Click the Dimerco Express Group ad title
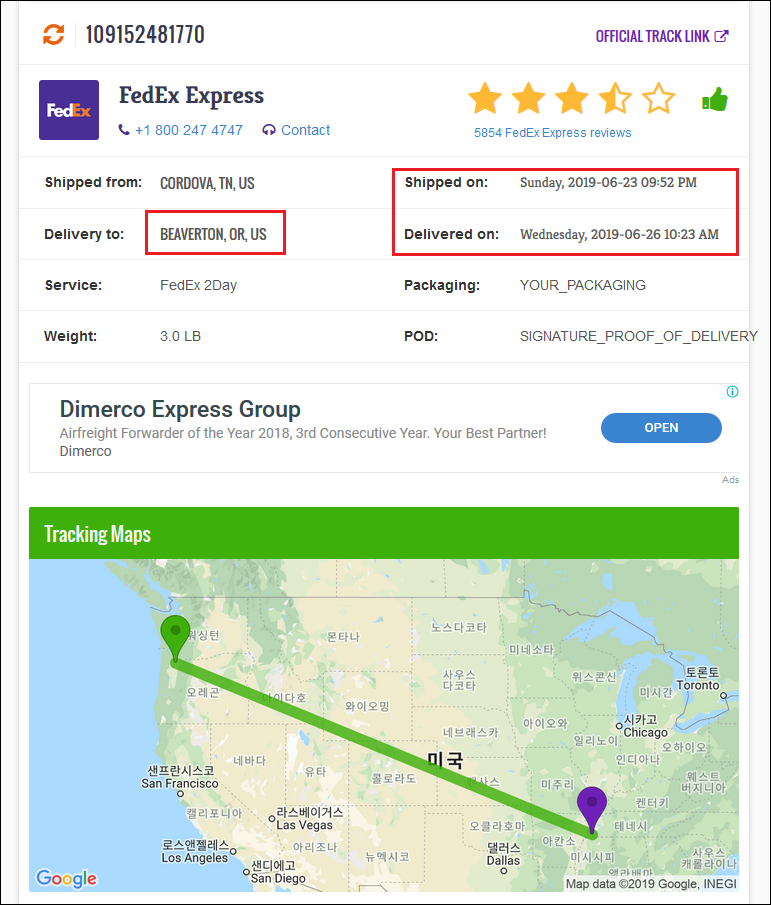 coord(180,409)
